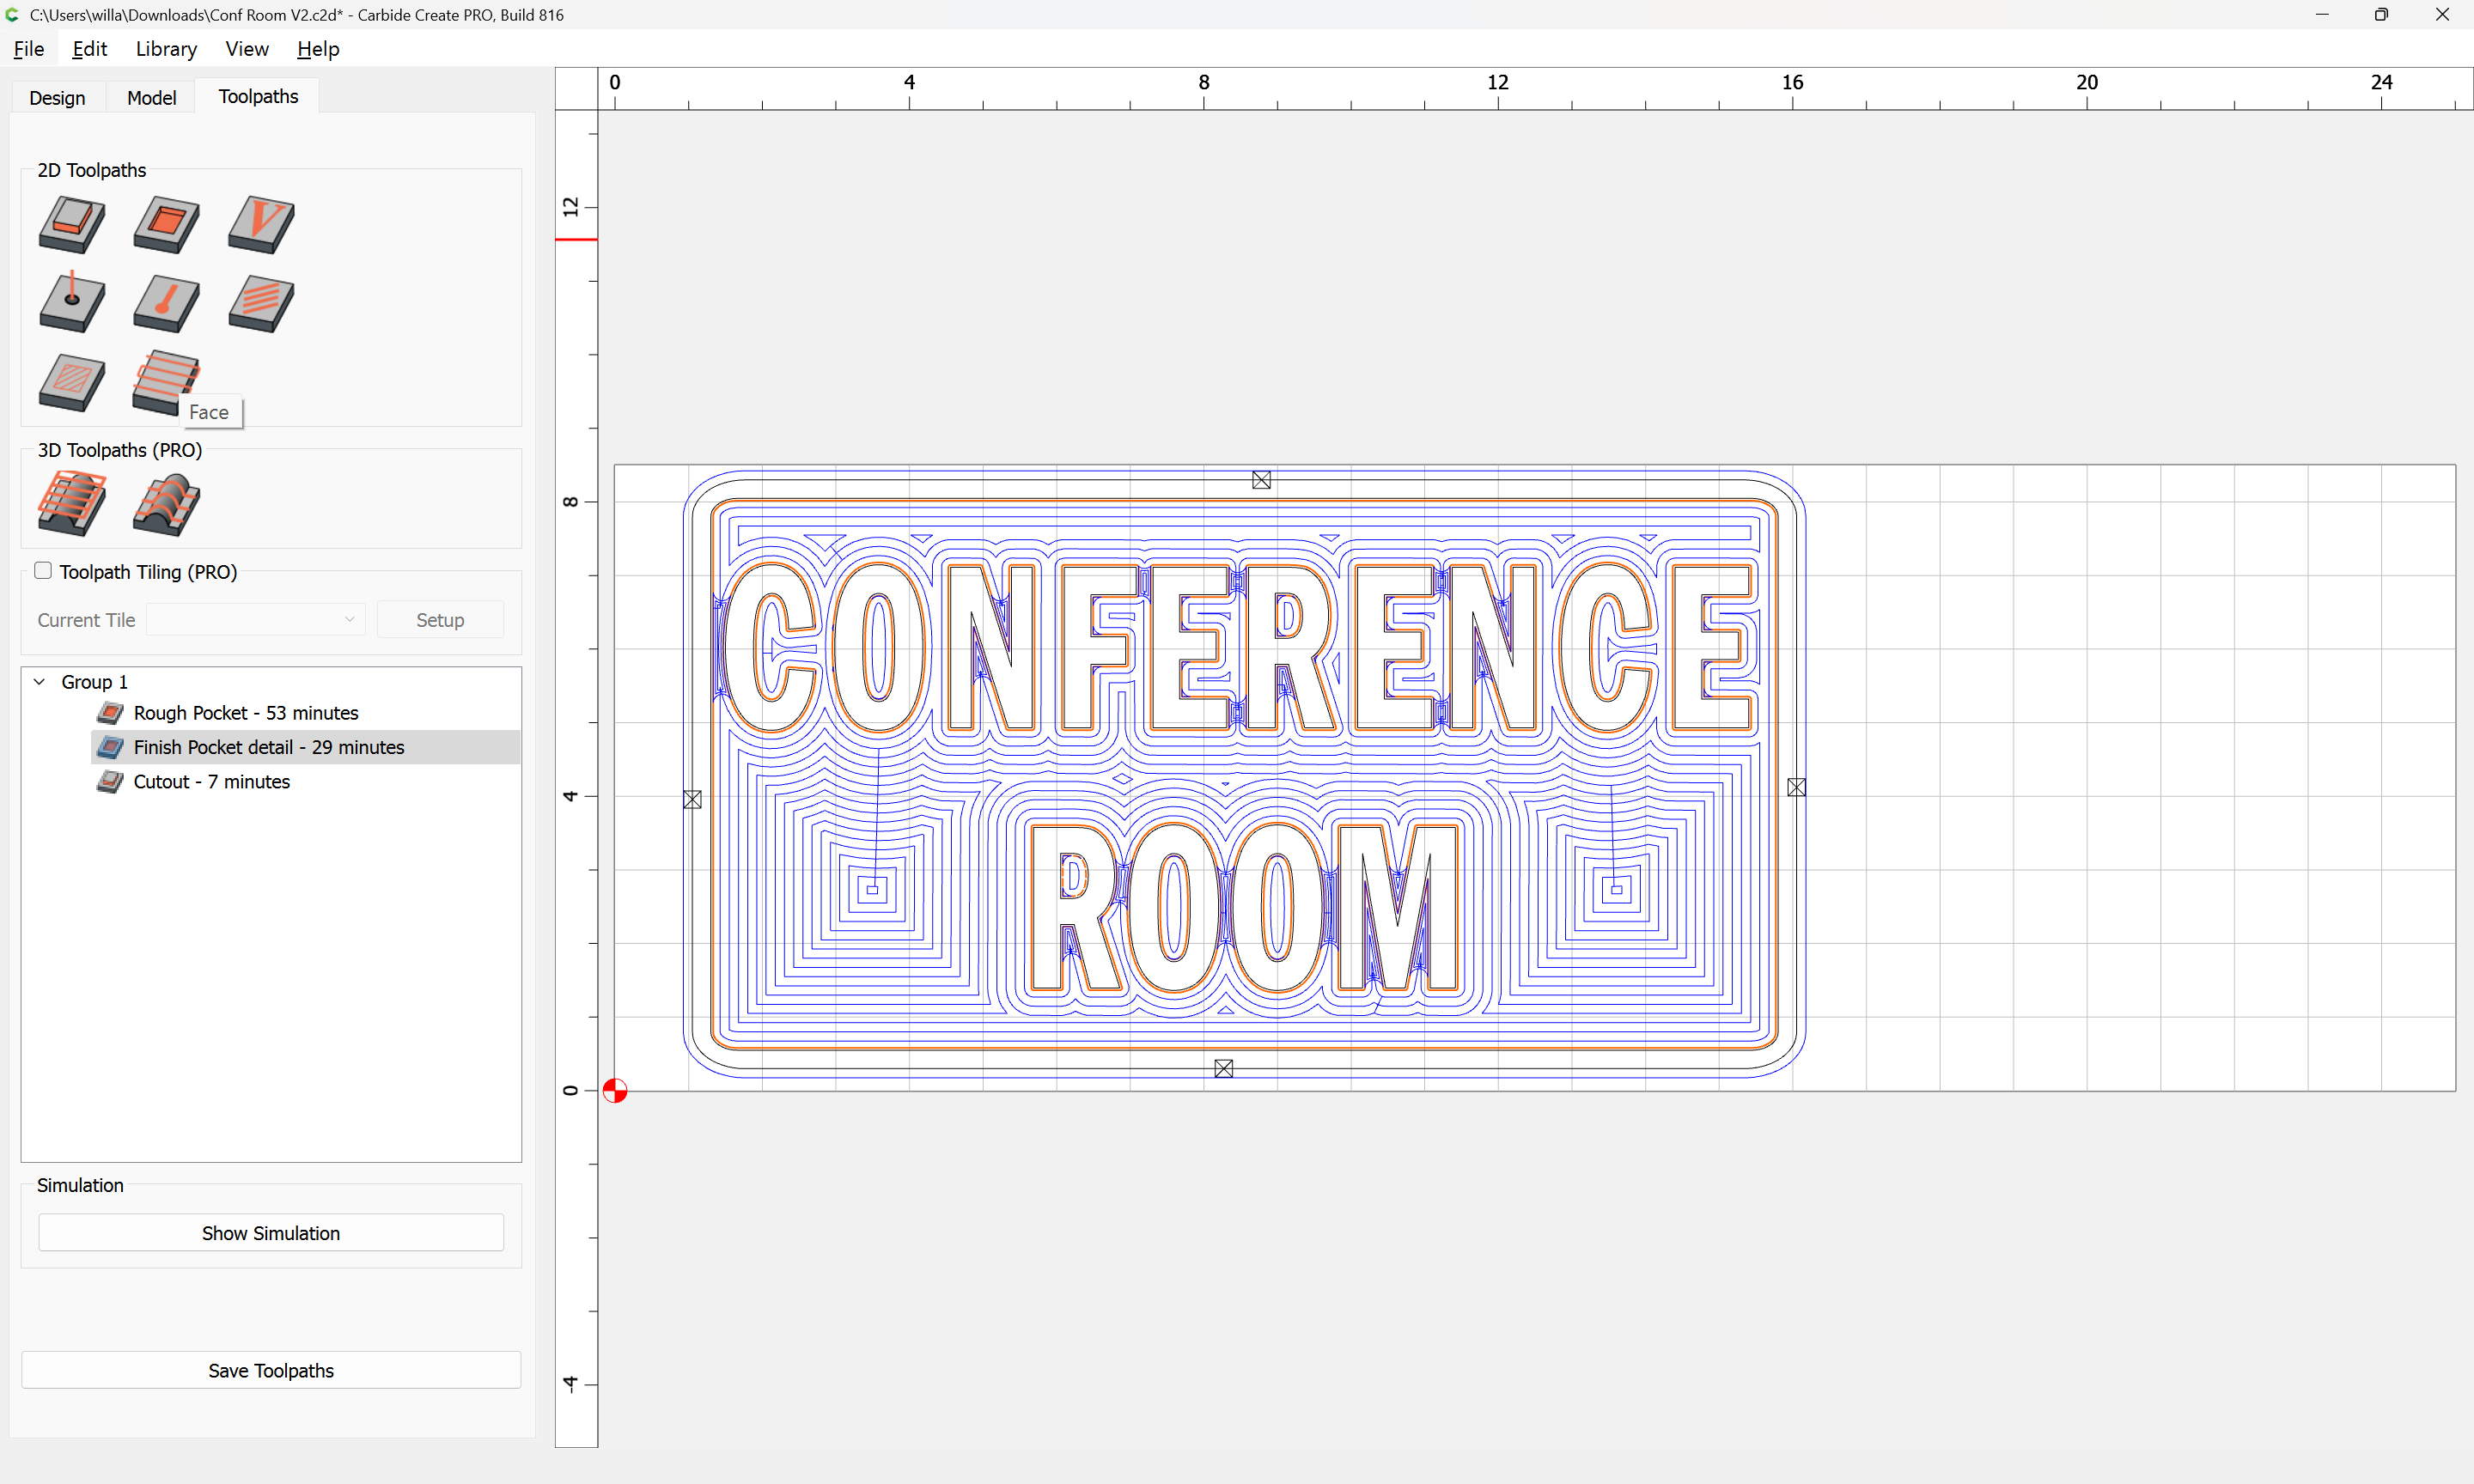The width and height of the screenshot is (2474, 1484).
Task: Choose the Drill toolpath icon
Action: [x=71, y=303]
